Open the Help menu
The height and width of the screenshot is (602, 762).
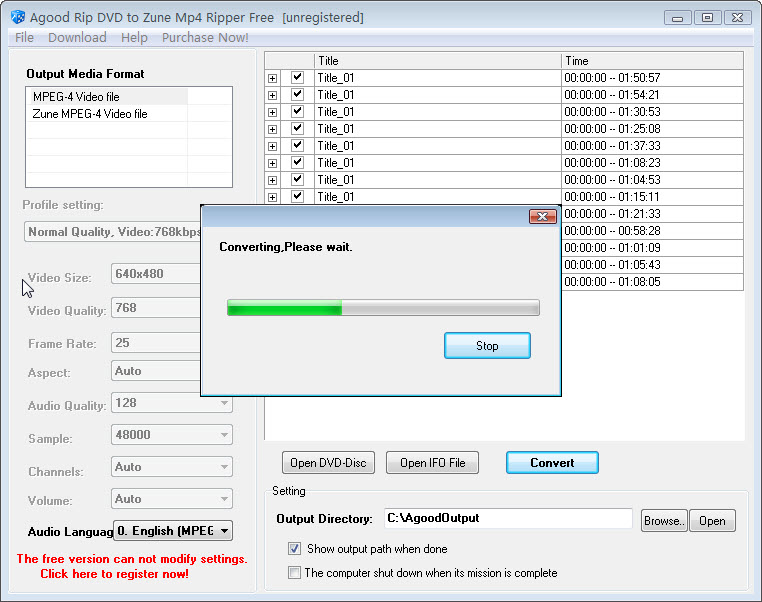[134, 37]
